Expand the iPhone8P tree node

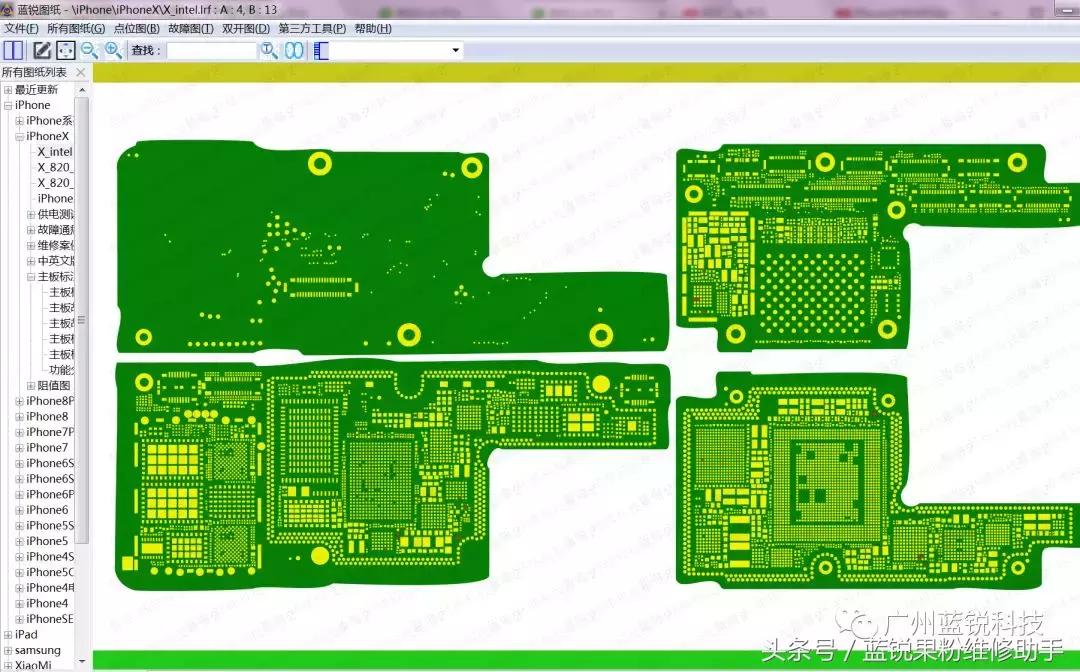20,401
